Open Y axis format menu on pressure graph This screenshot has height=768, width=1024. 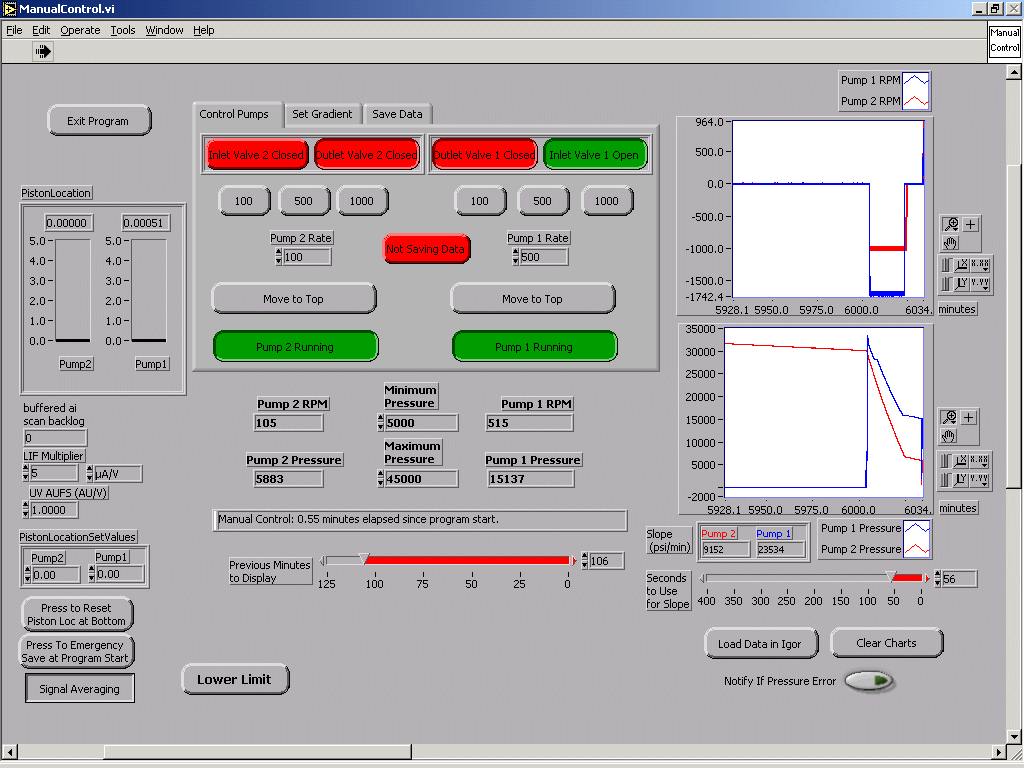pyautogui.click(x=979, y=480)
